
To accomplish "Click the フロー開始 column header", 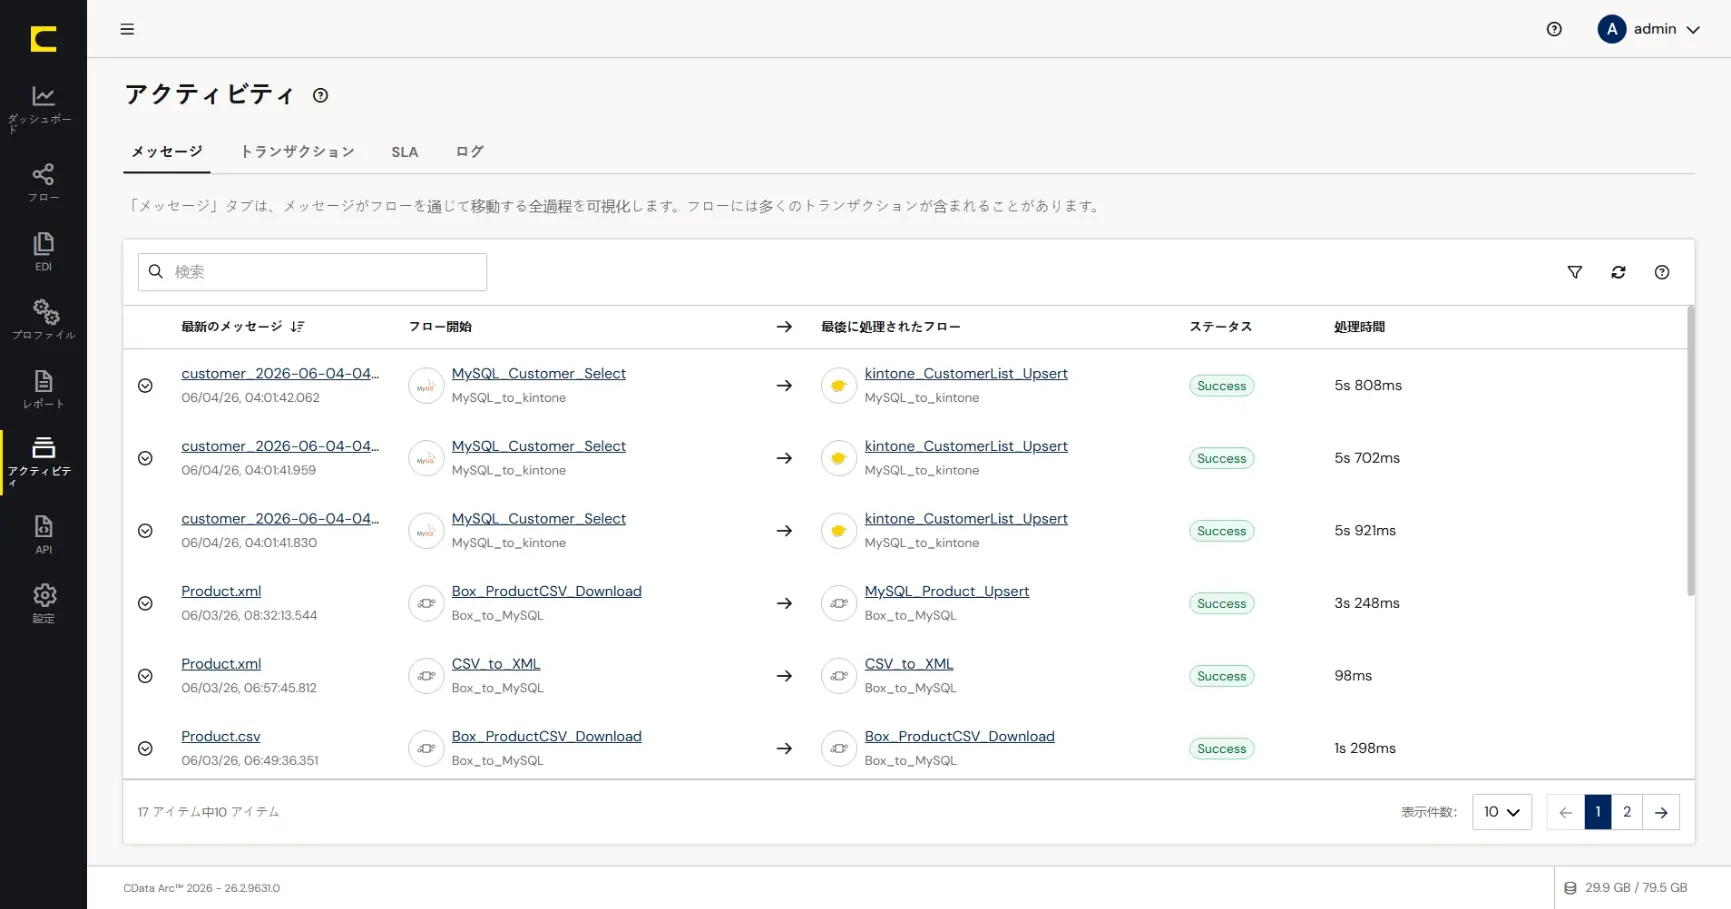I will click(x=440, y=327).
